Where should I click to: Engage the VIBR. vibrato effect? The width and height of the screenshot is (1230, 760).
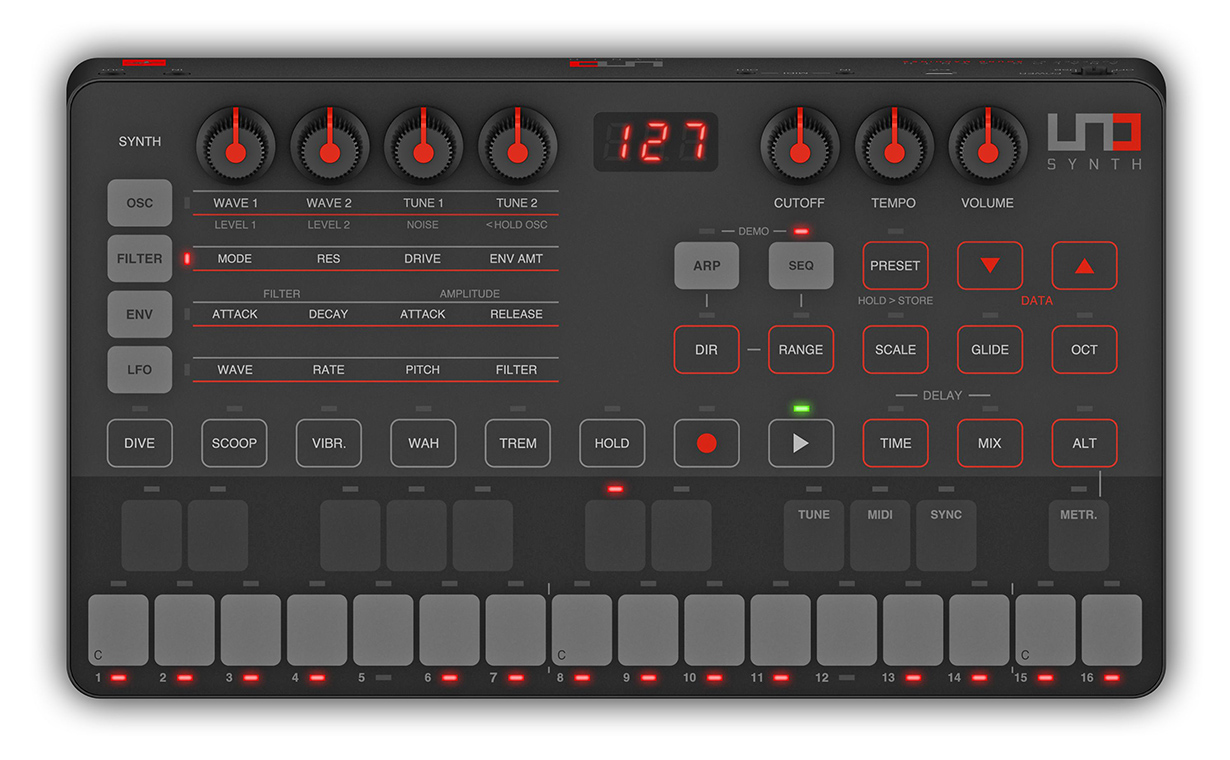(328, 443)
